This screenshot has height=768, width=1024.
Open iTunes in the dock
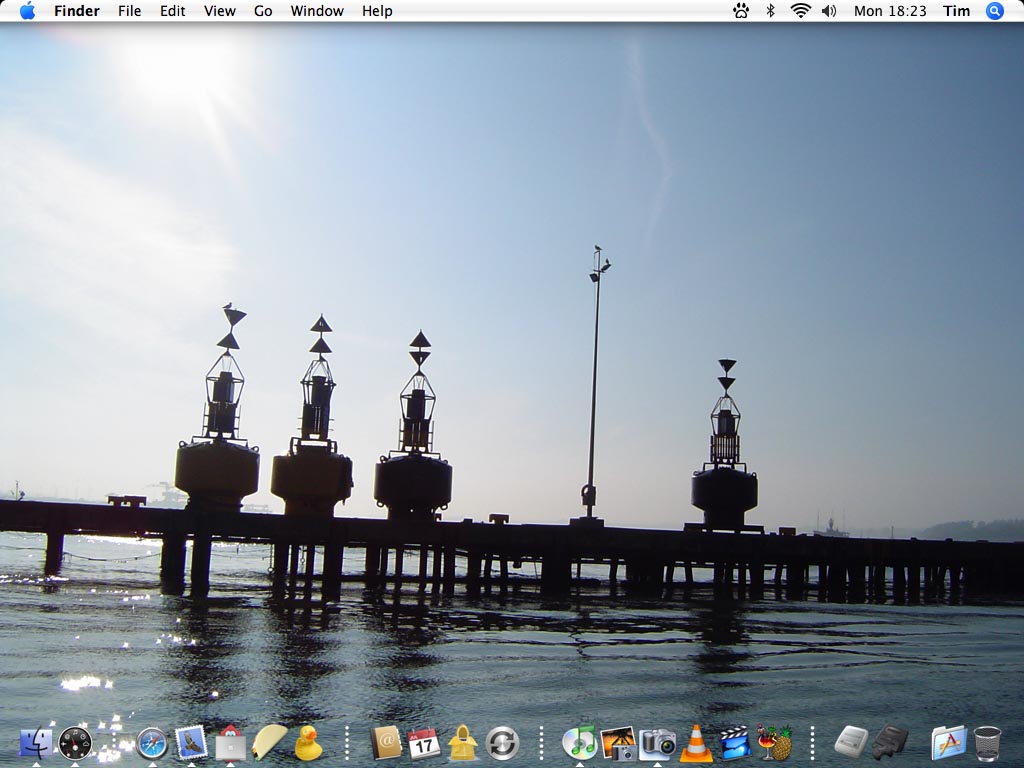[579, 742]
